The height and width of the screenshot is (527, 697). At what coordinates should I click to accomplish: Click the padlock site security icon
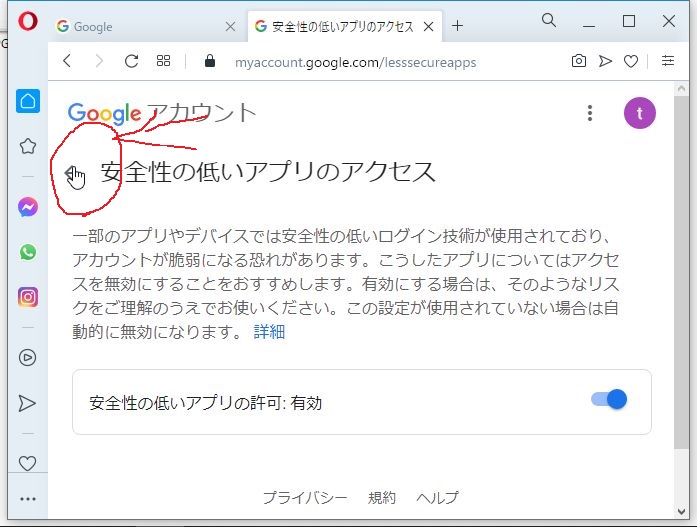[x=210, y=61]
